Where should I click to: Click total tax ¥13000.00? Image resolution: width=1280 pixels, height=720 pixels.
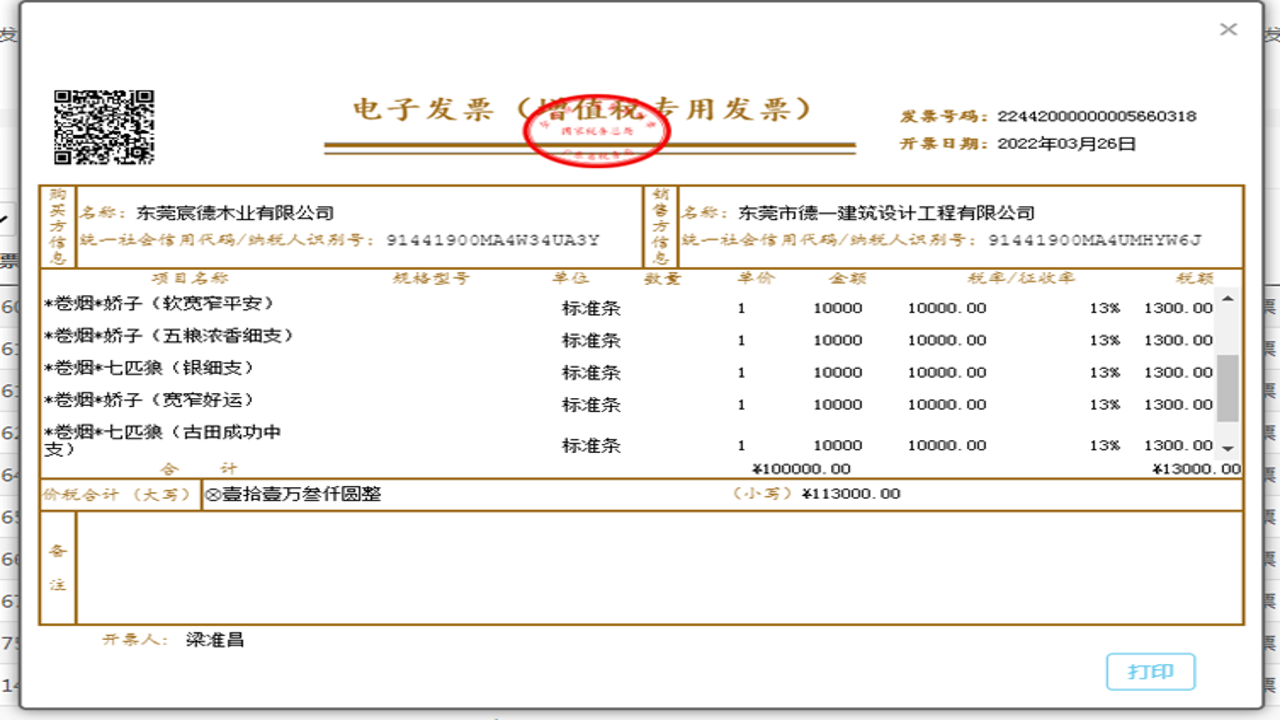[1196, 469]
